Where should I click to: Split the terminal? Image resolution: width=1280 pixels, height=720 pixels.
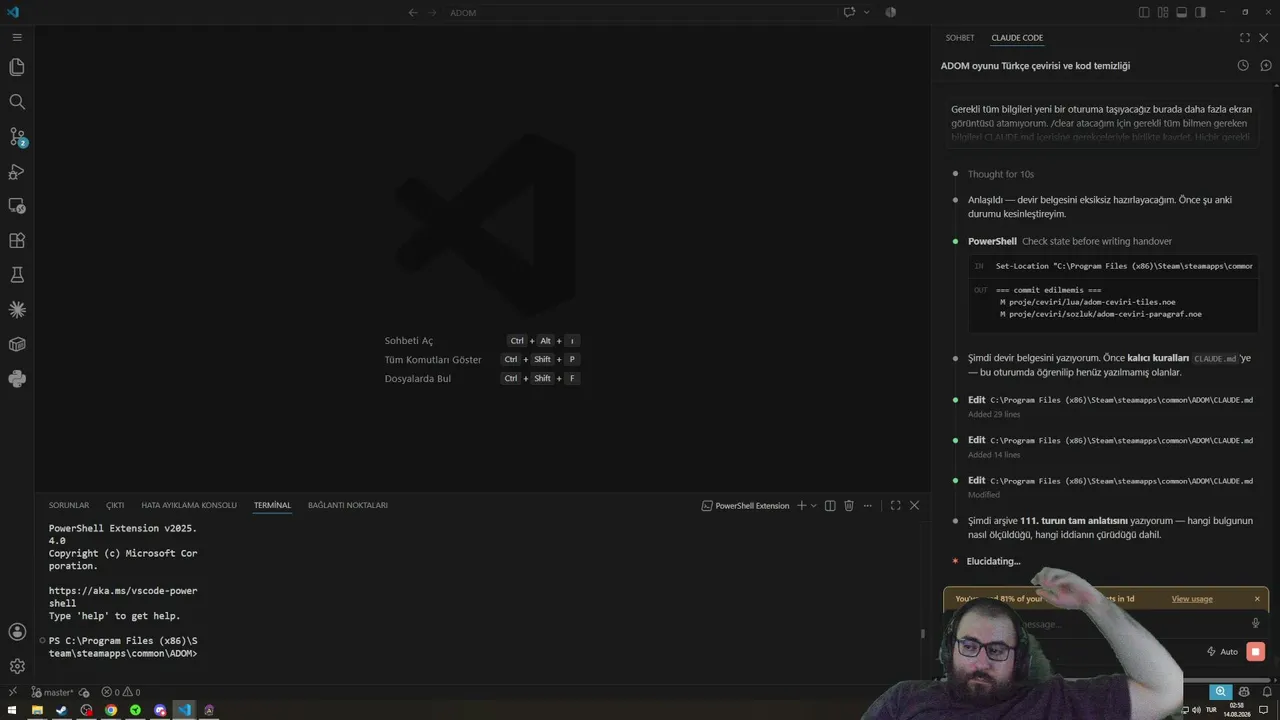tap(829, 506)
